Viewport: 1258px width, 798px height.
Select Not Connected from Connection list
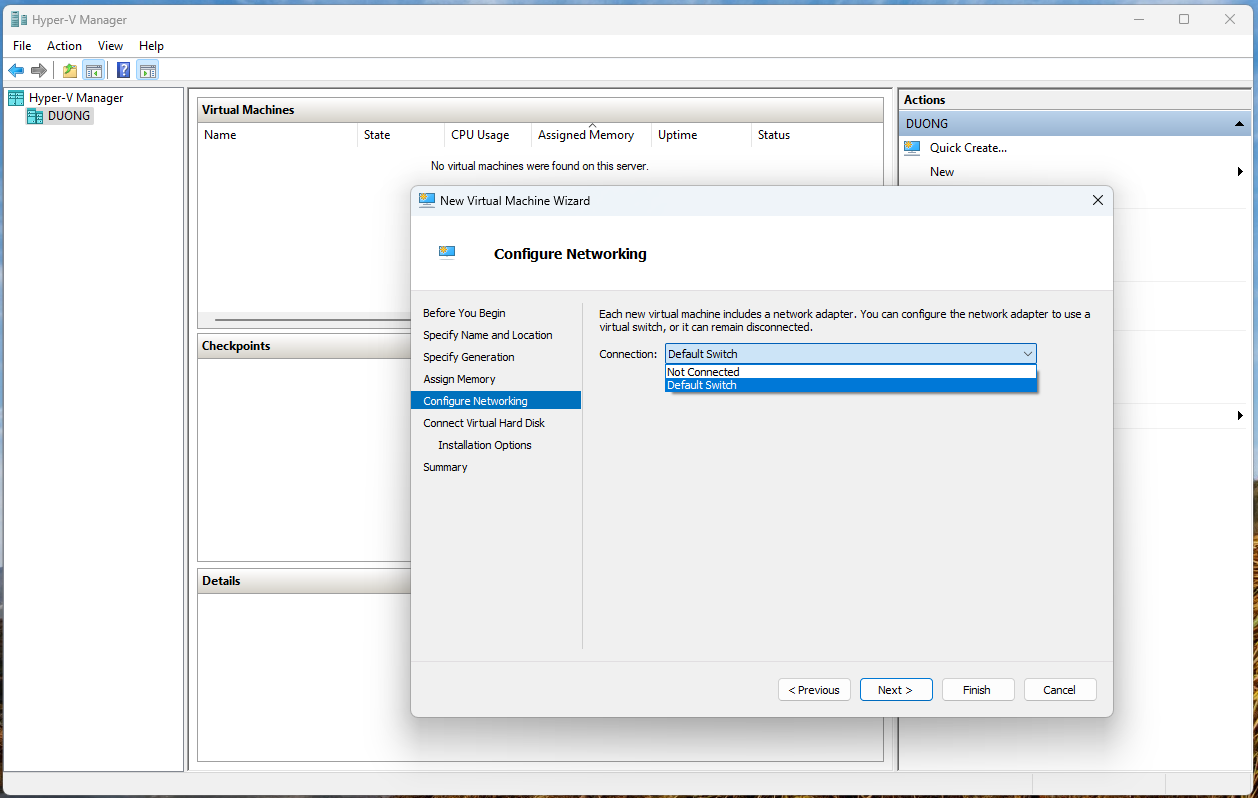coord(851,372)
